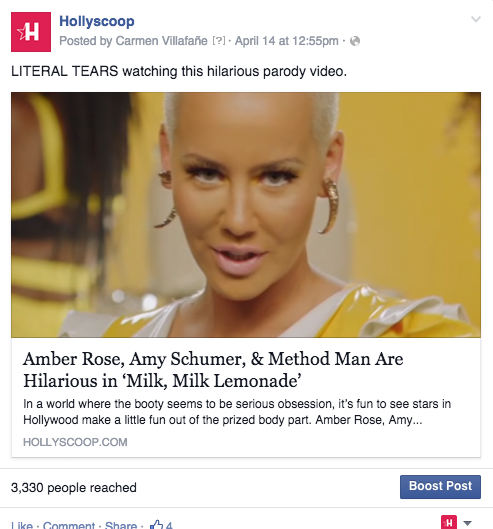Open the Hollyscoop page name link
The width and height of the screenshot is (493, 529).
pos(97,21)
